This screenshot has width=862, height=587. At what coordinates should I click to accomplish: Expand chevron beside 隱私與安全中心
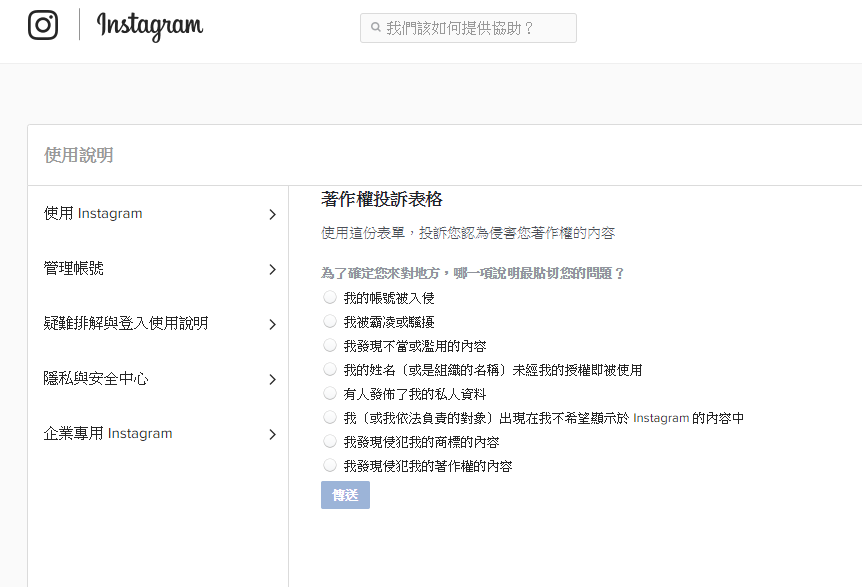[x=273, y=379]
